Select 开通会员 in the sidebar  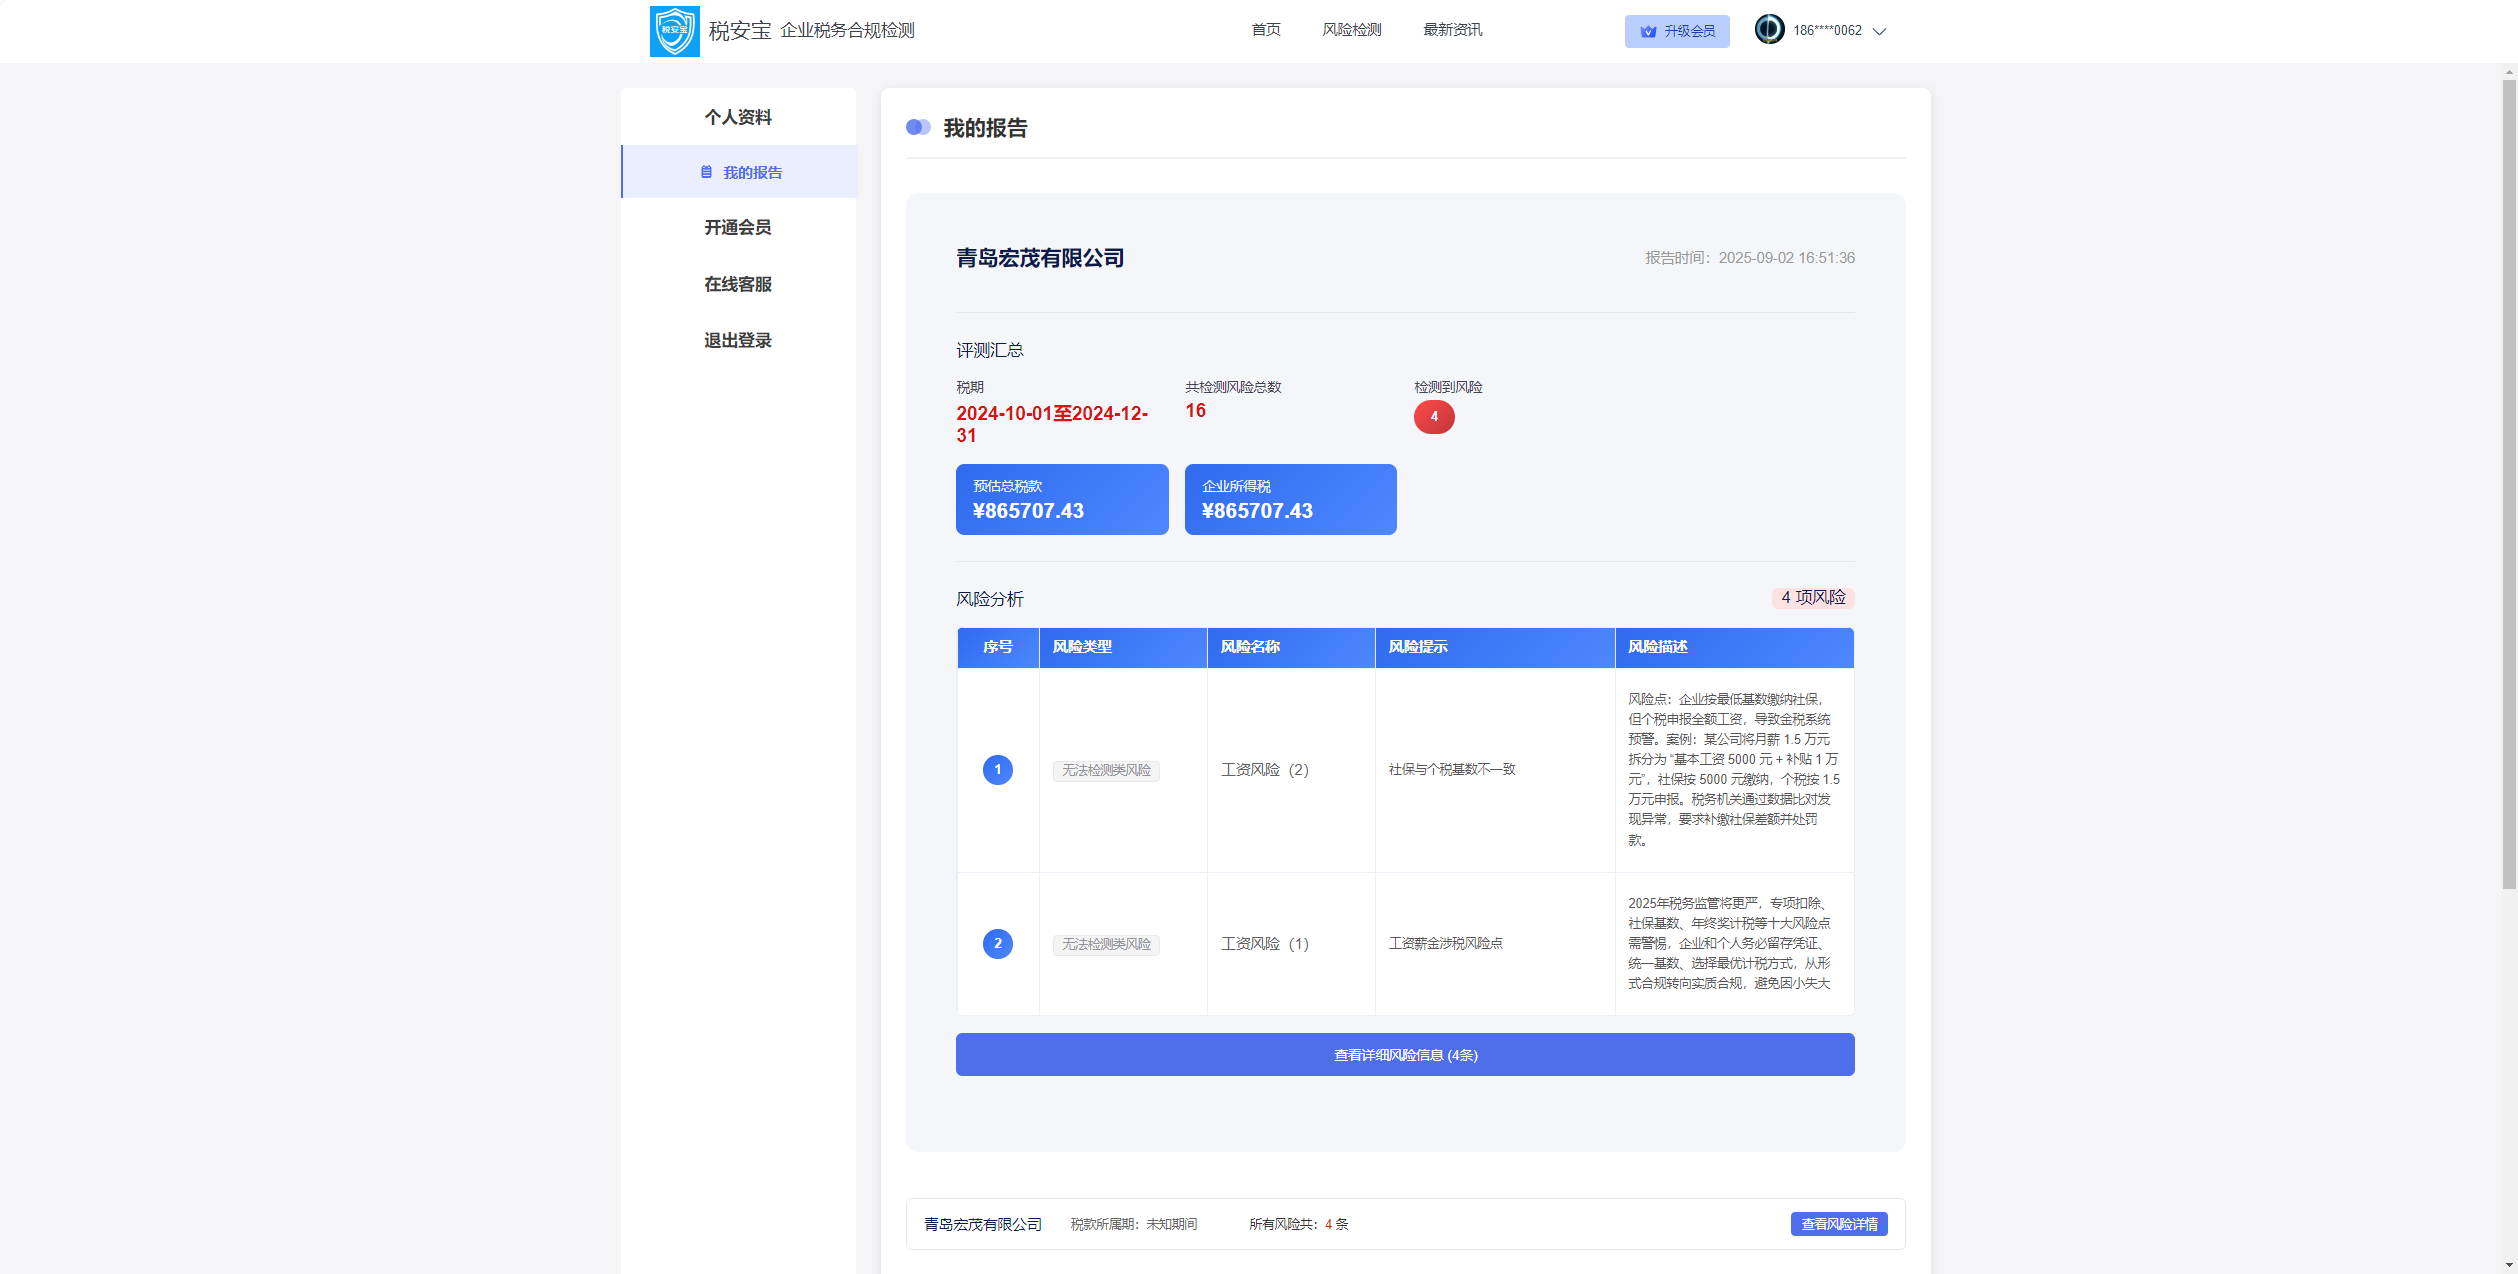[738, 228]
